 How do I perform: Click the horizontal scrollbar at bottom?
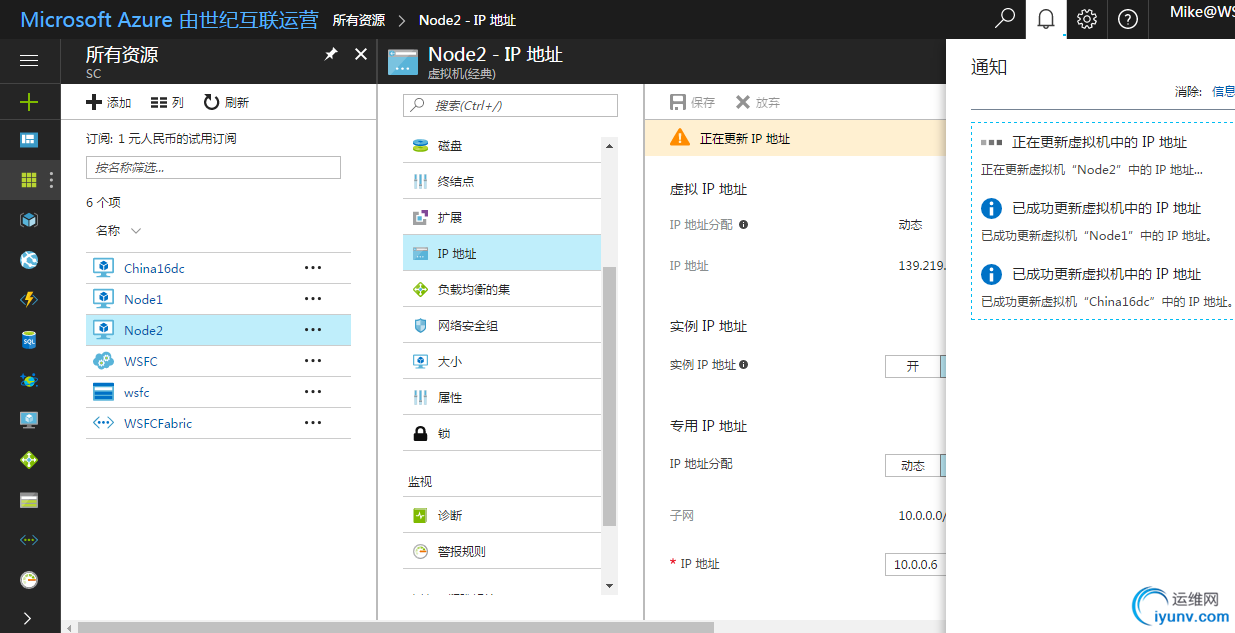[x=396, y=627]
